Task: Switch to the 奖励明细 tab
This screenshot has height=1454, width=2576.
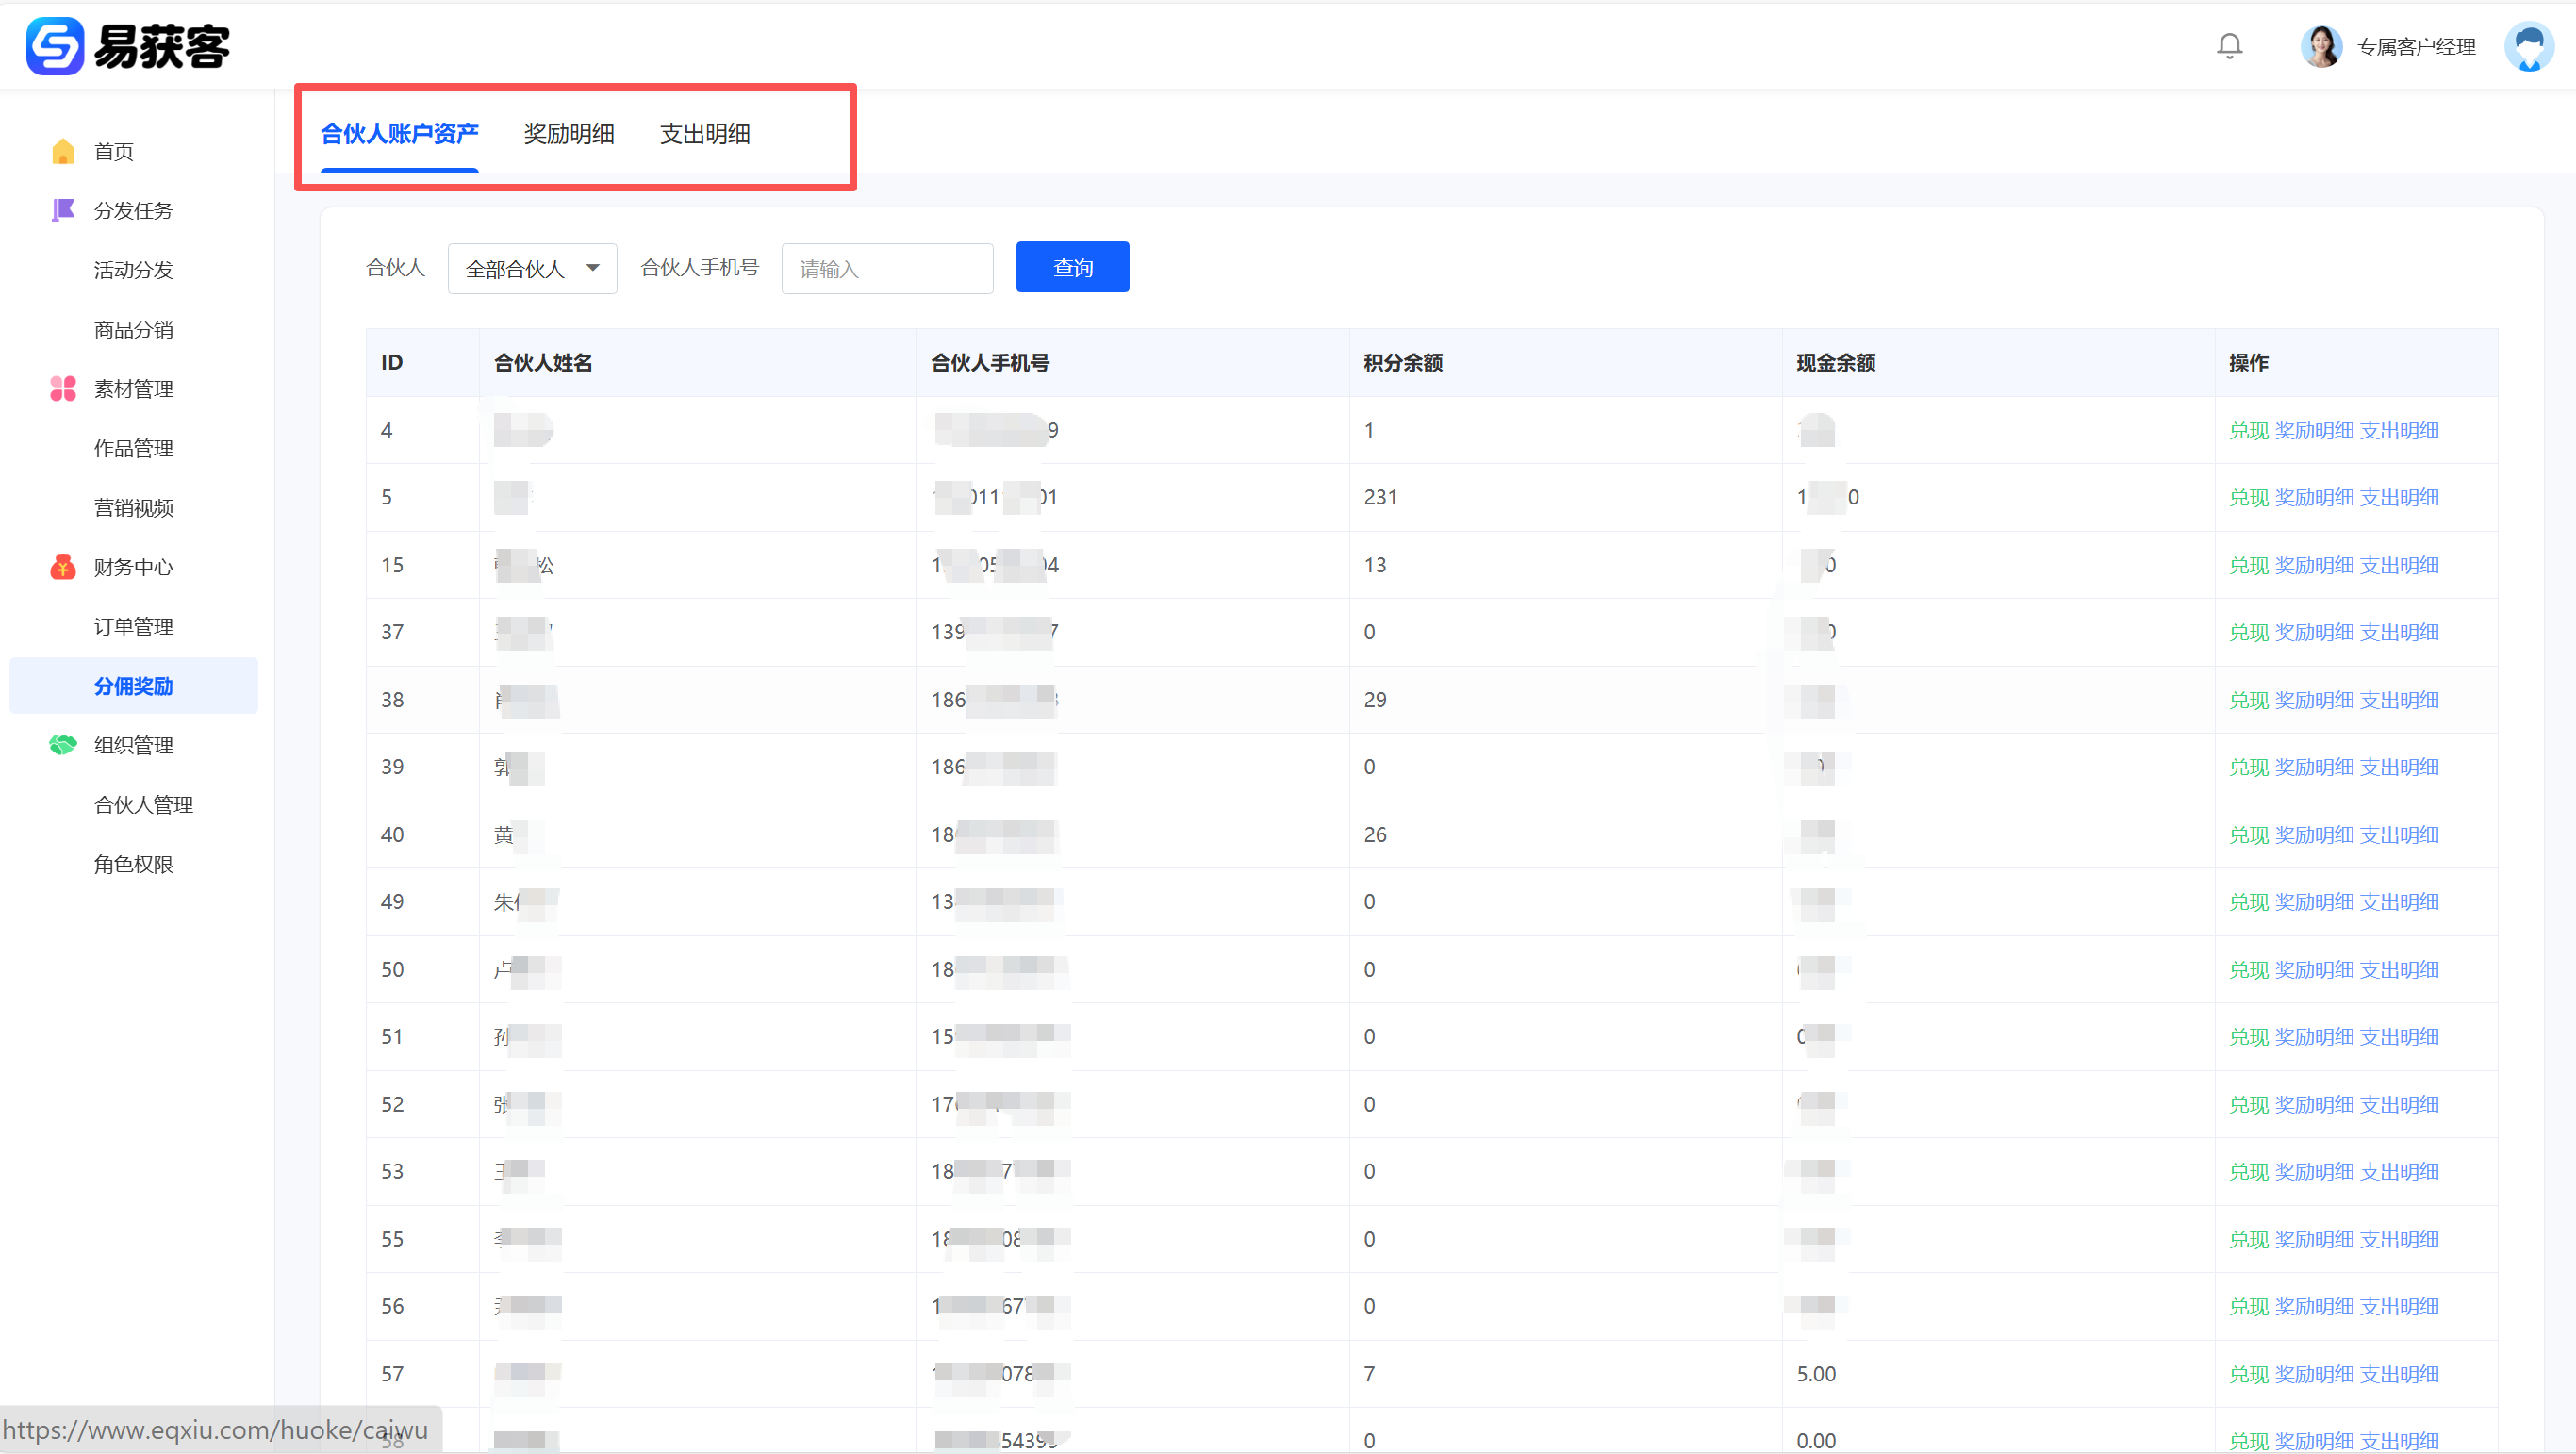Action: tap(568, 134)
